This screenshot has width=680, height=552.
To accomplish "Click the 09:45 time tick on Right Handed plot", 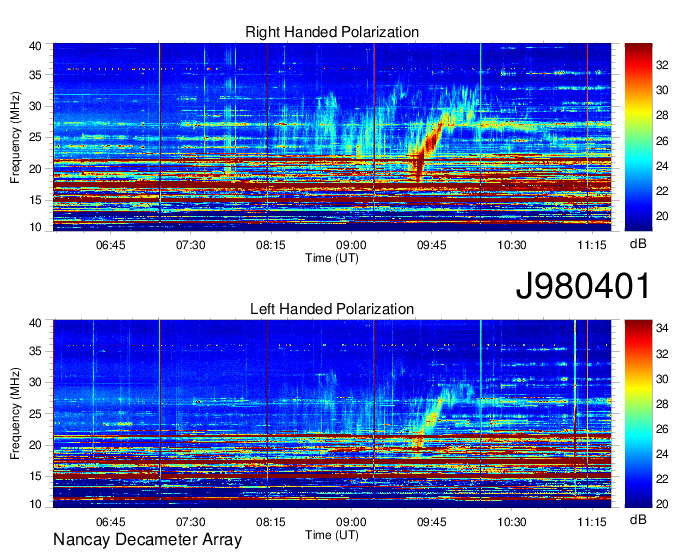I will [x=432, y=245].
